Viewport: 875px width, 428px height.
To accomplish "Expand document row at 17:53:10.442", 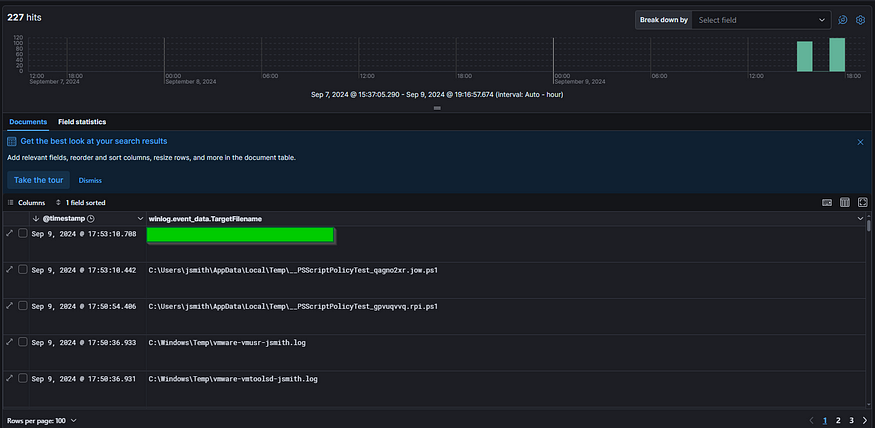I will 9,269.
